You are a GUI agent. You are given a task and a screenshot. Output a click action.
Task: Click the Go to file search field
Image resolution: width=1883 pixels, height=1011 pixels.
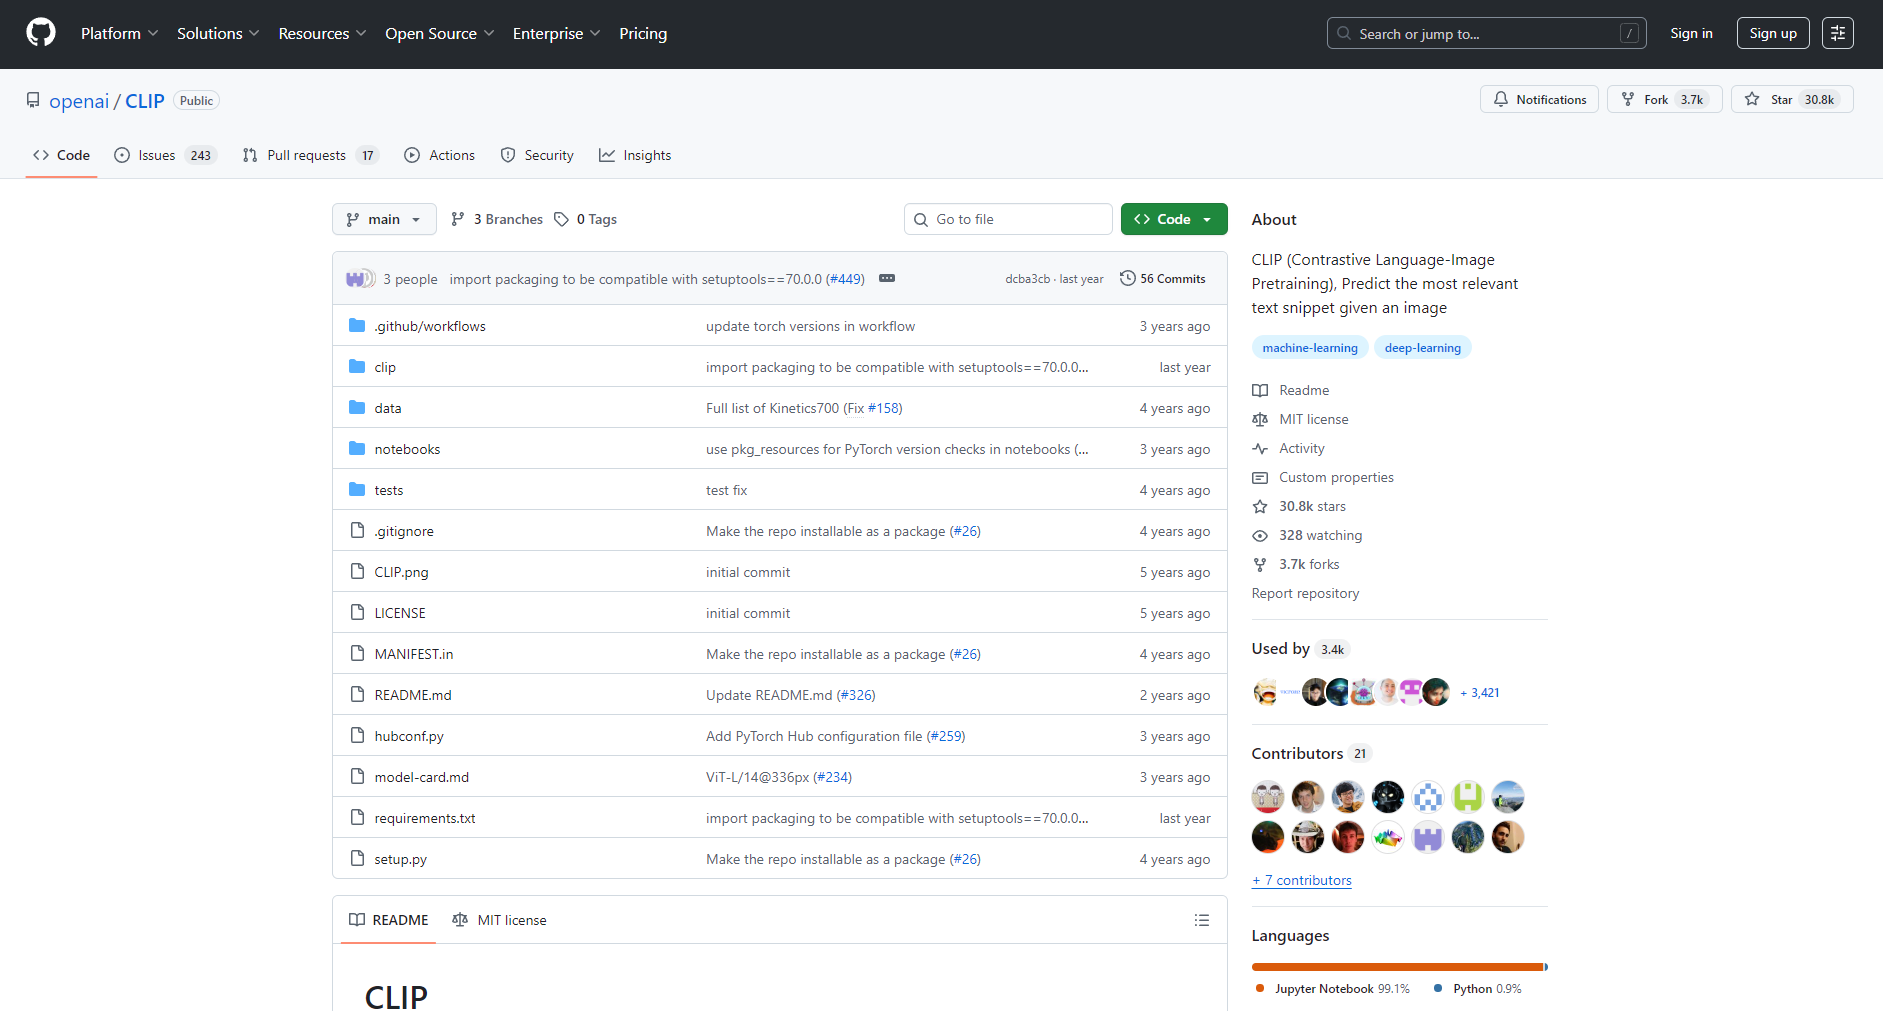tap(1008, 219)
